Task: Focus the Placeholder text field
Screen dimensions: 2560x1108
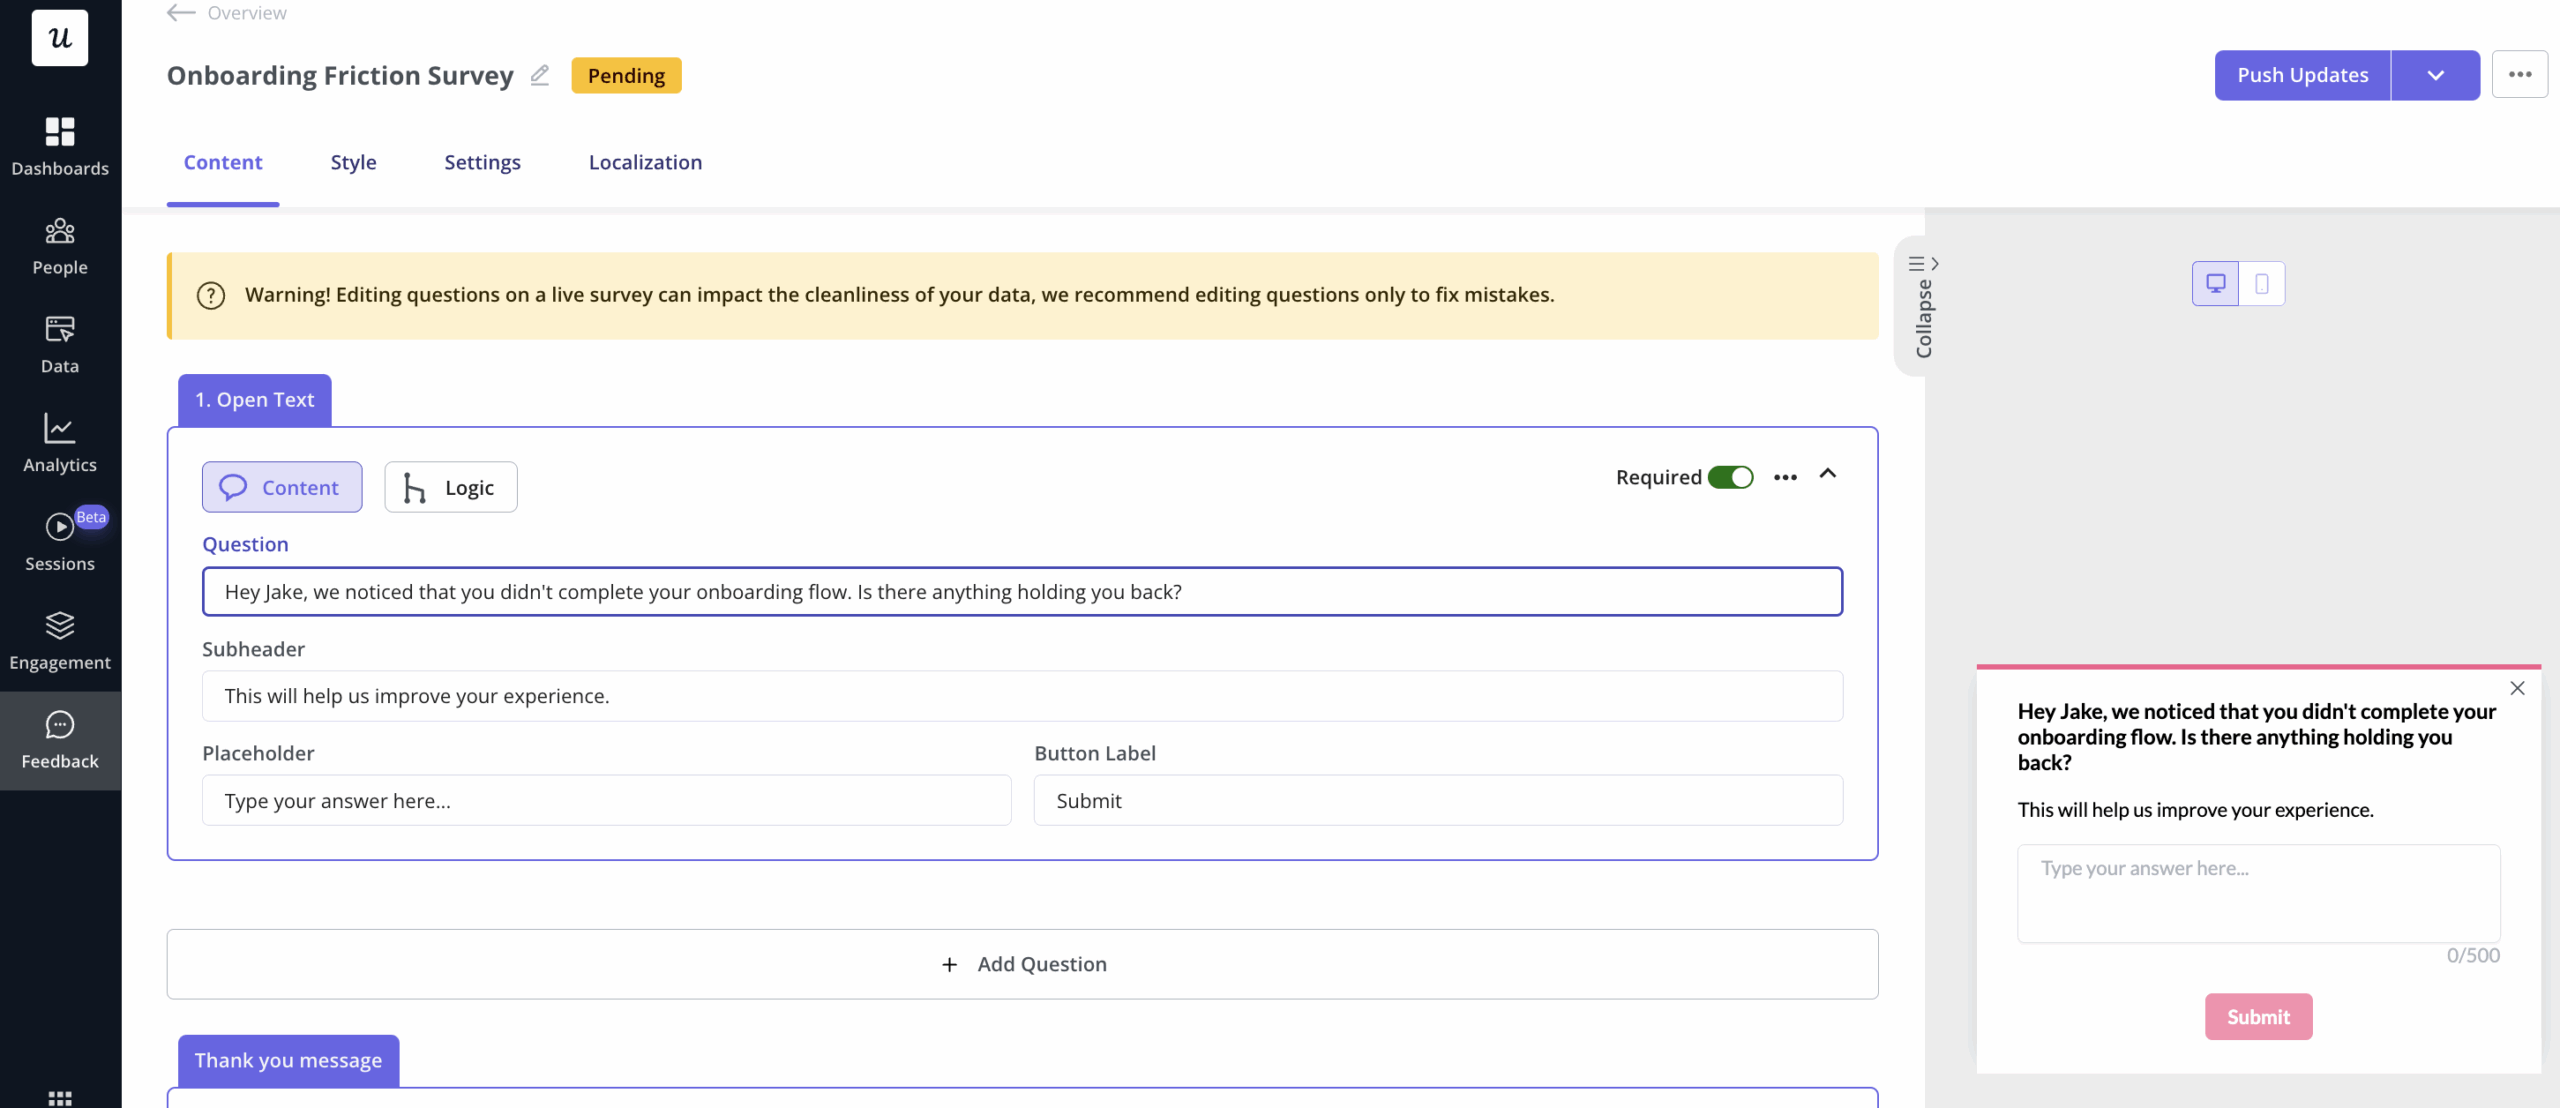Action: coord(606,801)
